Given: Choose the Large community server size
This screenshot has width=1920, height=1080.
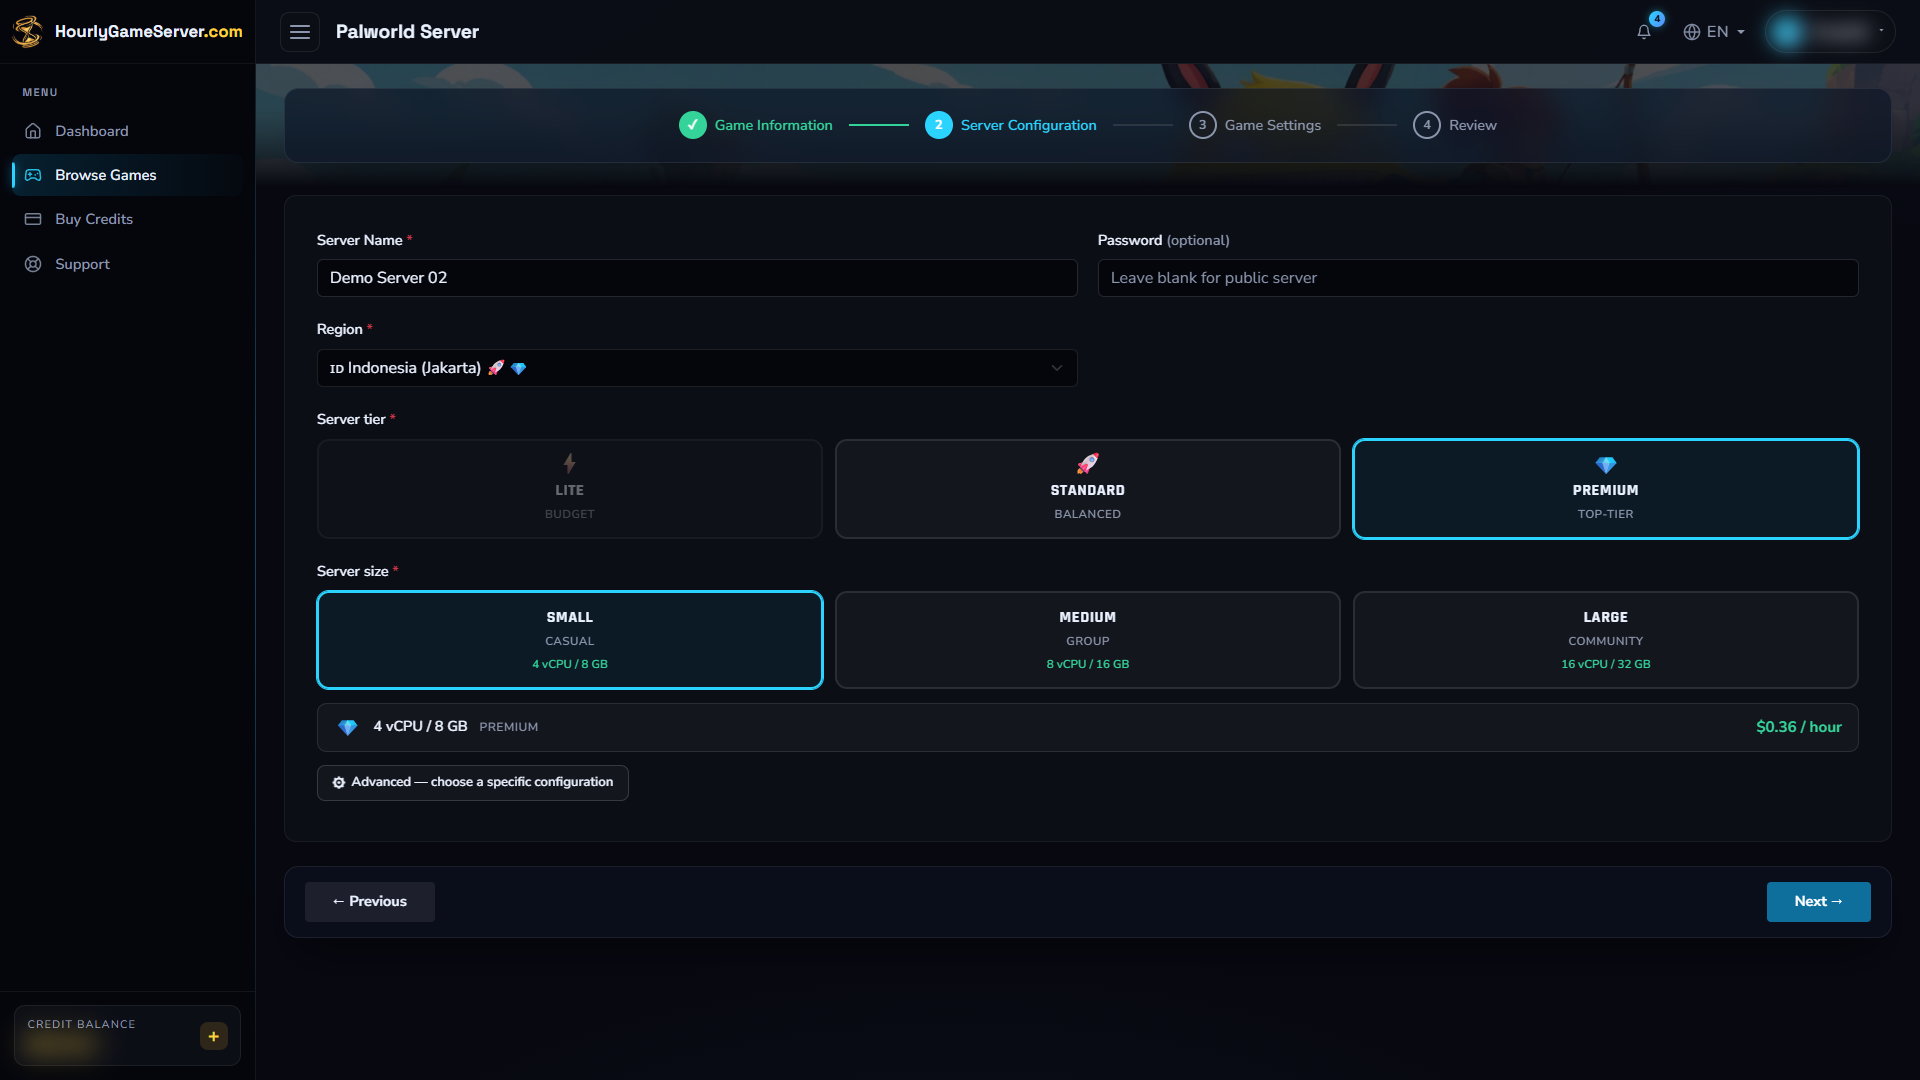Looking at the screenshot, I should click(1605, 640).
